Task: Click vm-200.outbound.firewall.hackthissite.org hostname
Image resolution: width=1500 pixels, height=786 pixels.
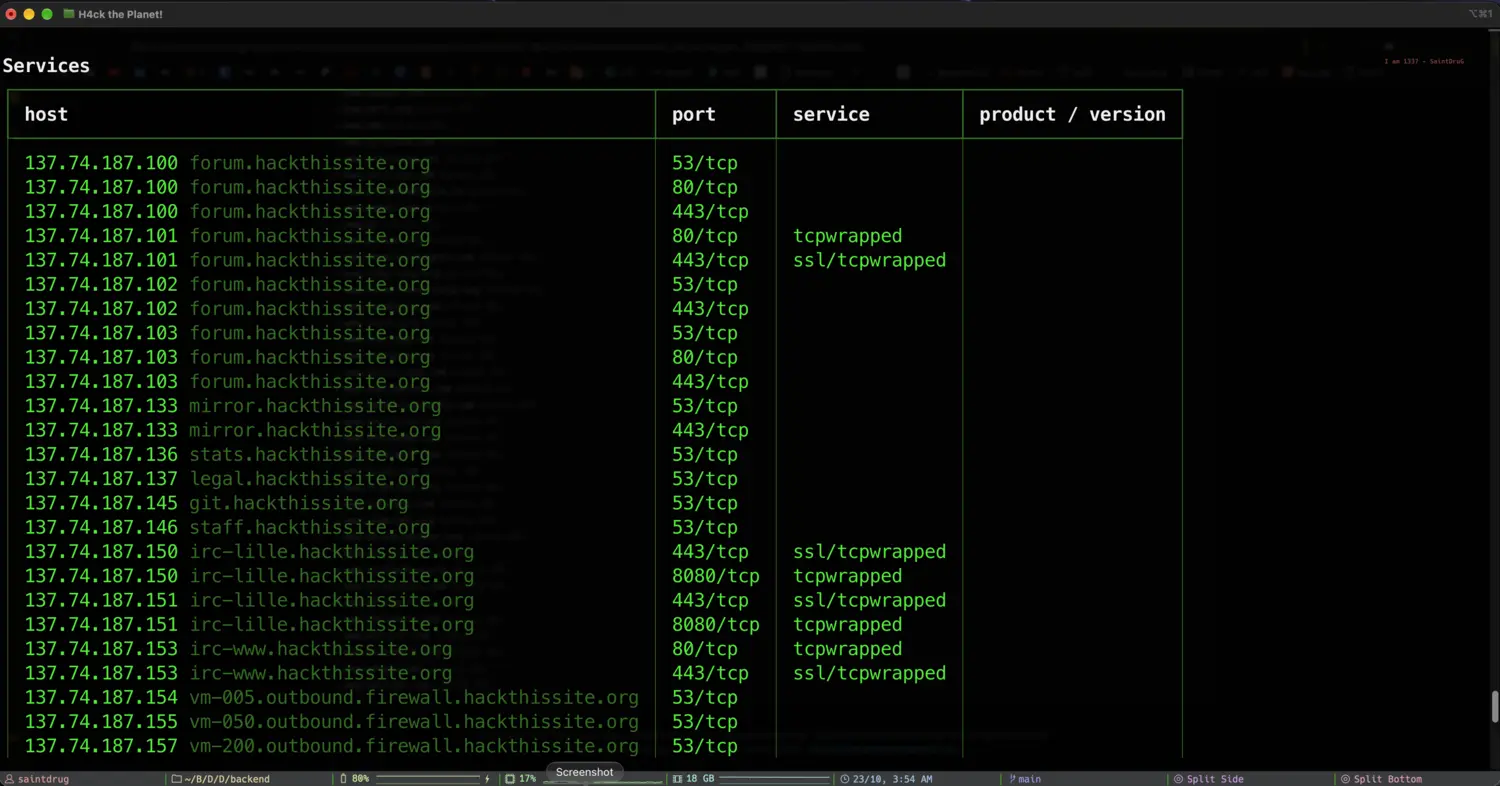Action: pos(414,746)
